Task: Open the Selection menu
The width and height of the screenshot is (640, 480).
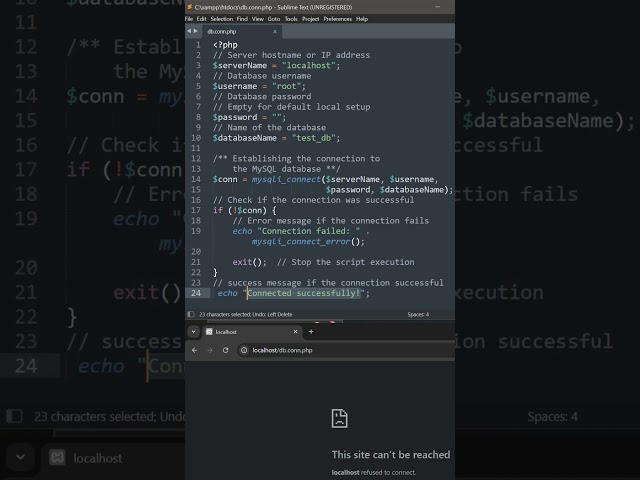Action: pyautogui.click(x=222, y=19)
